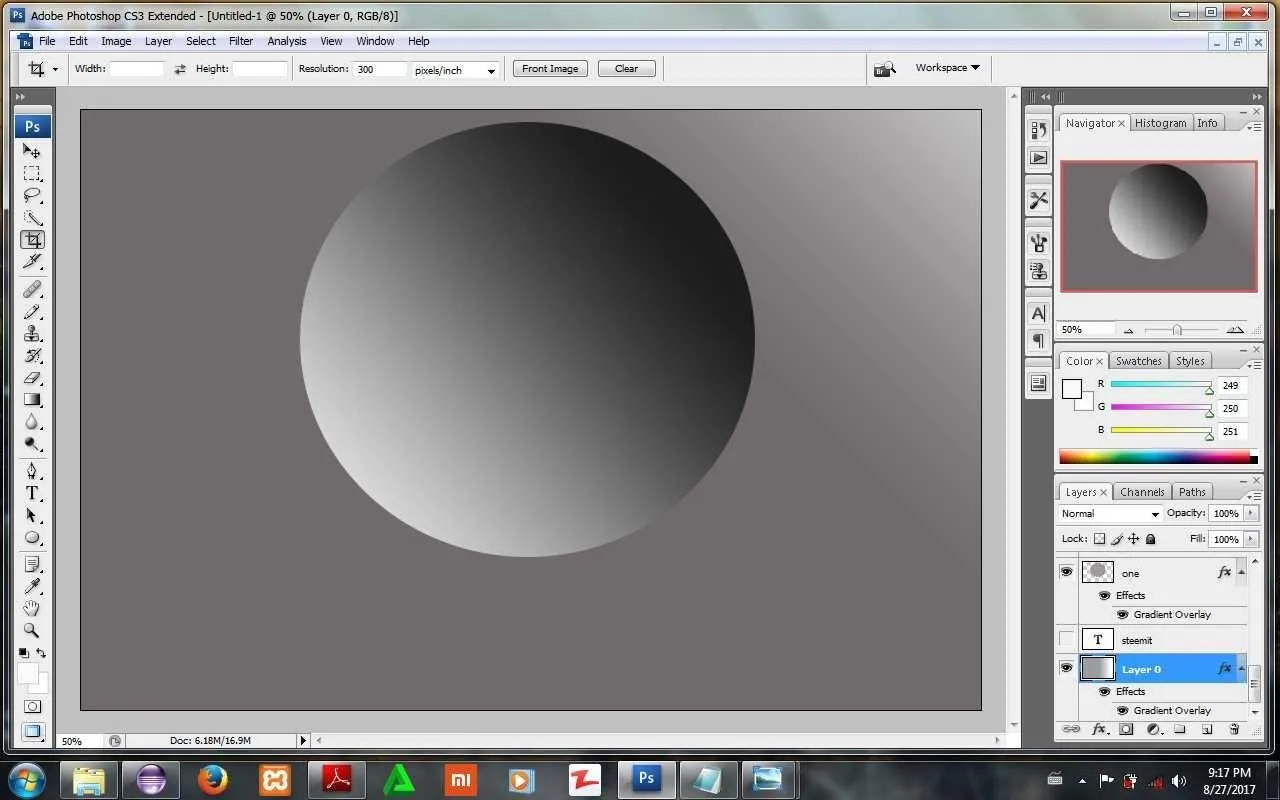Select the Rectangular Marquee tool
The image size is (1280, 800).
point(32,173)
